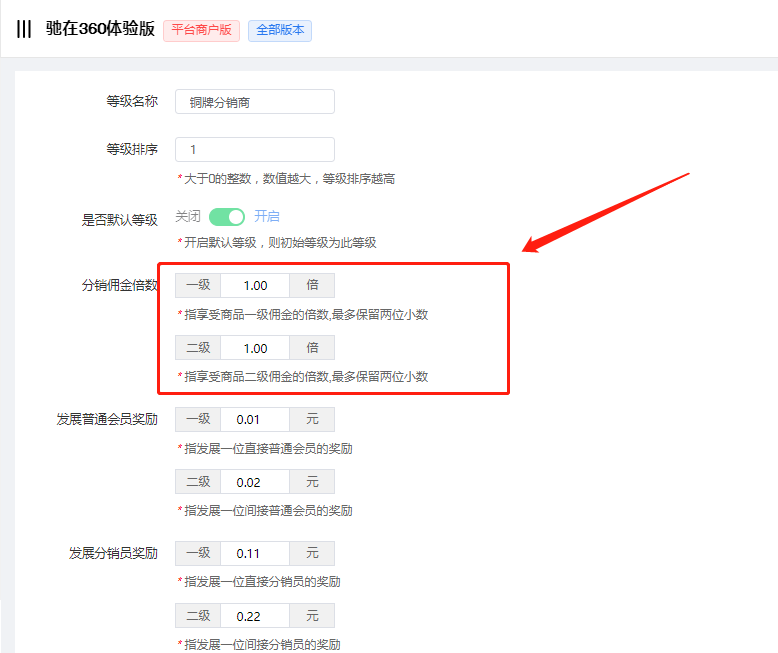This screenshot has width=778, height=653.
Task: Click the 驰在360体验版 title text
Action: coord(100,28)
